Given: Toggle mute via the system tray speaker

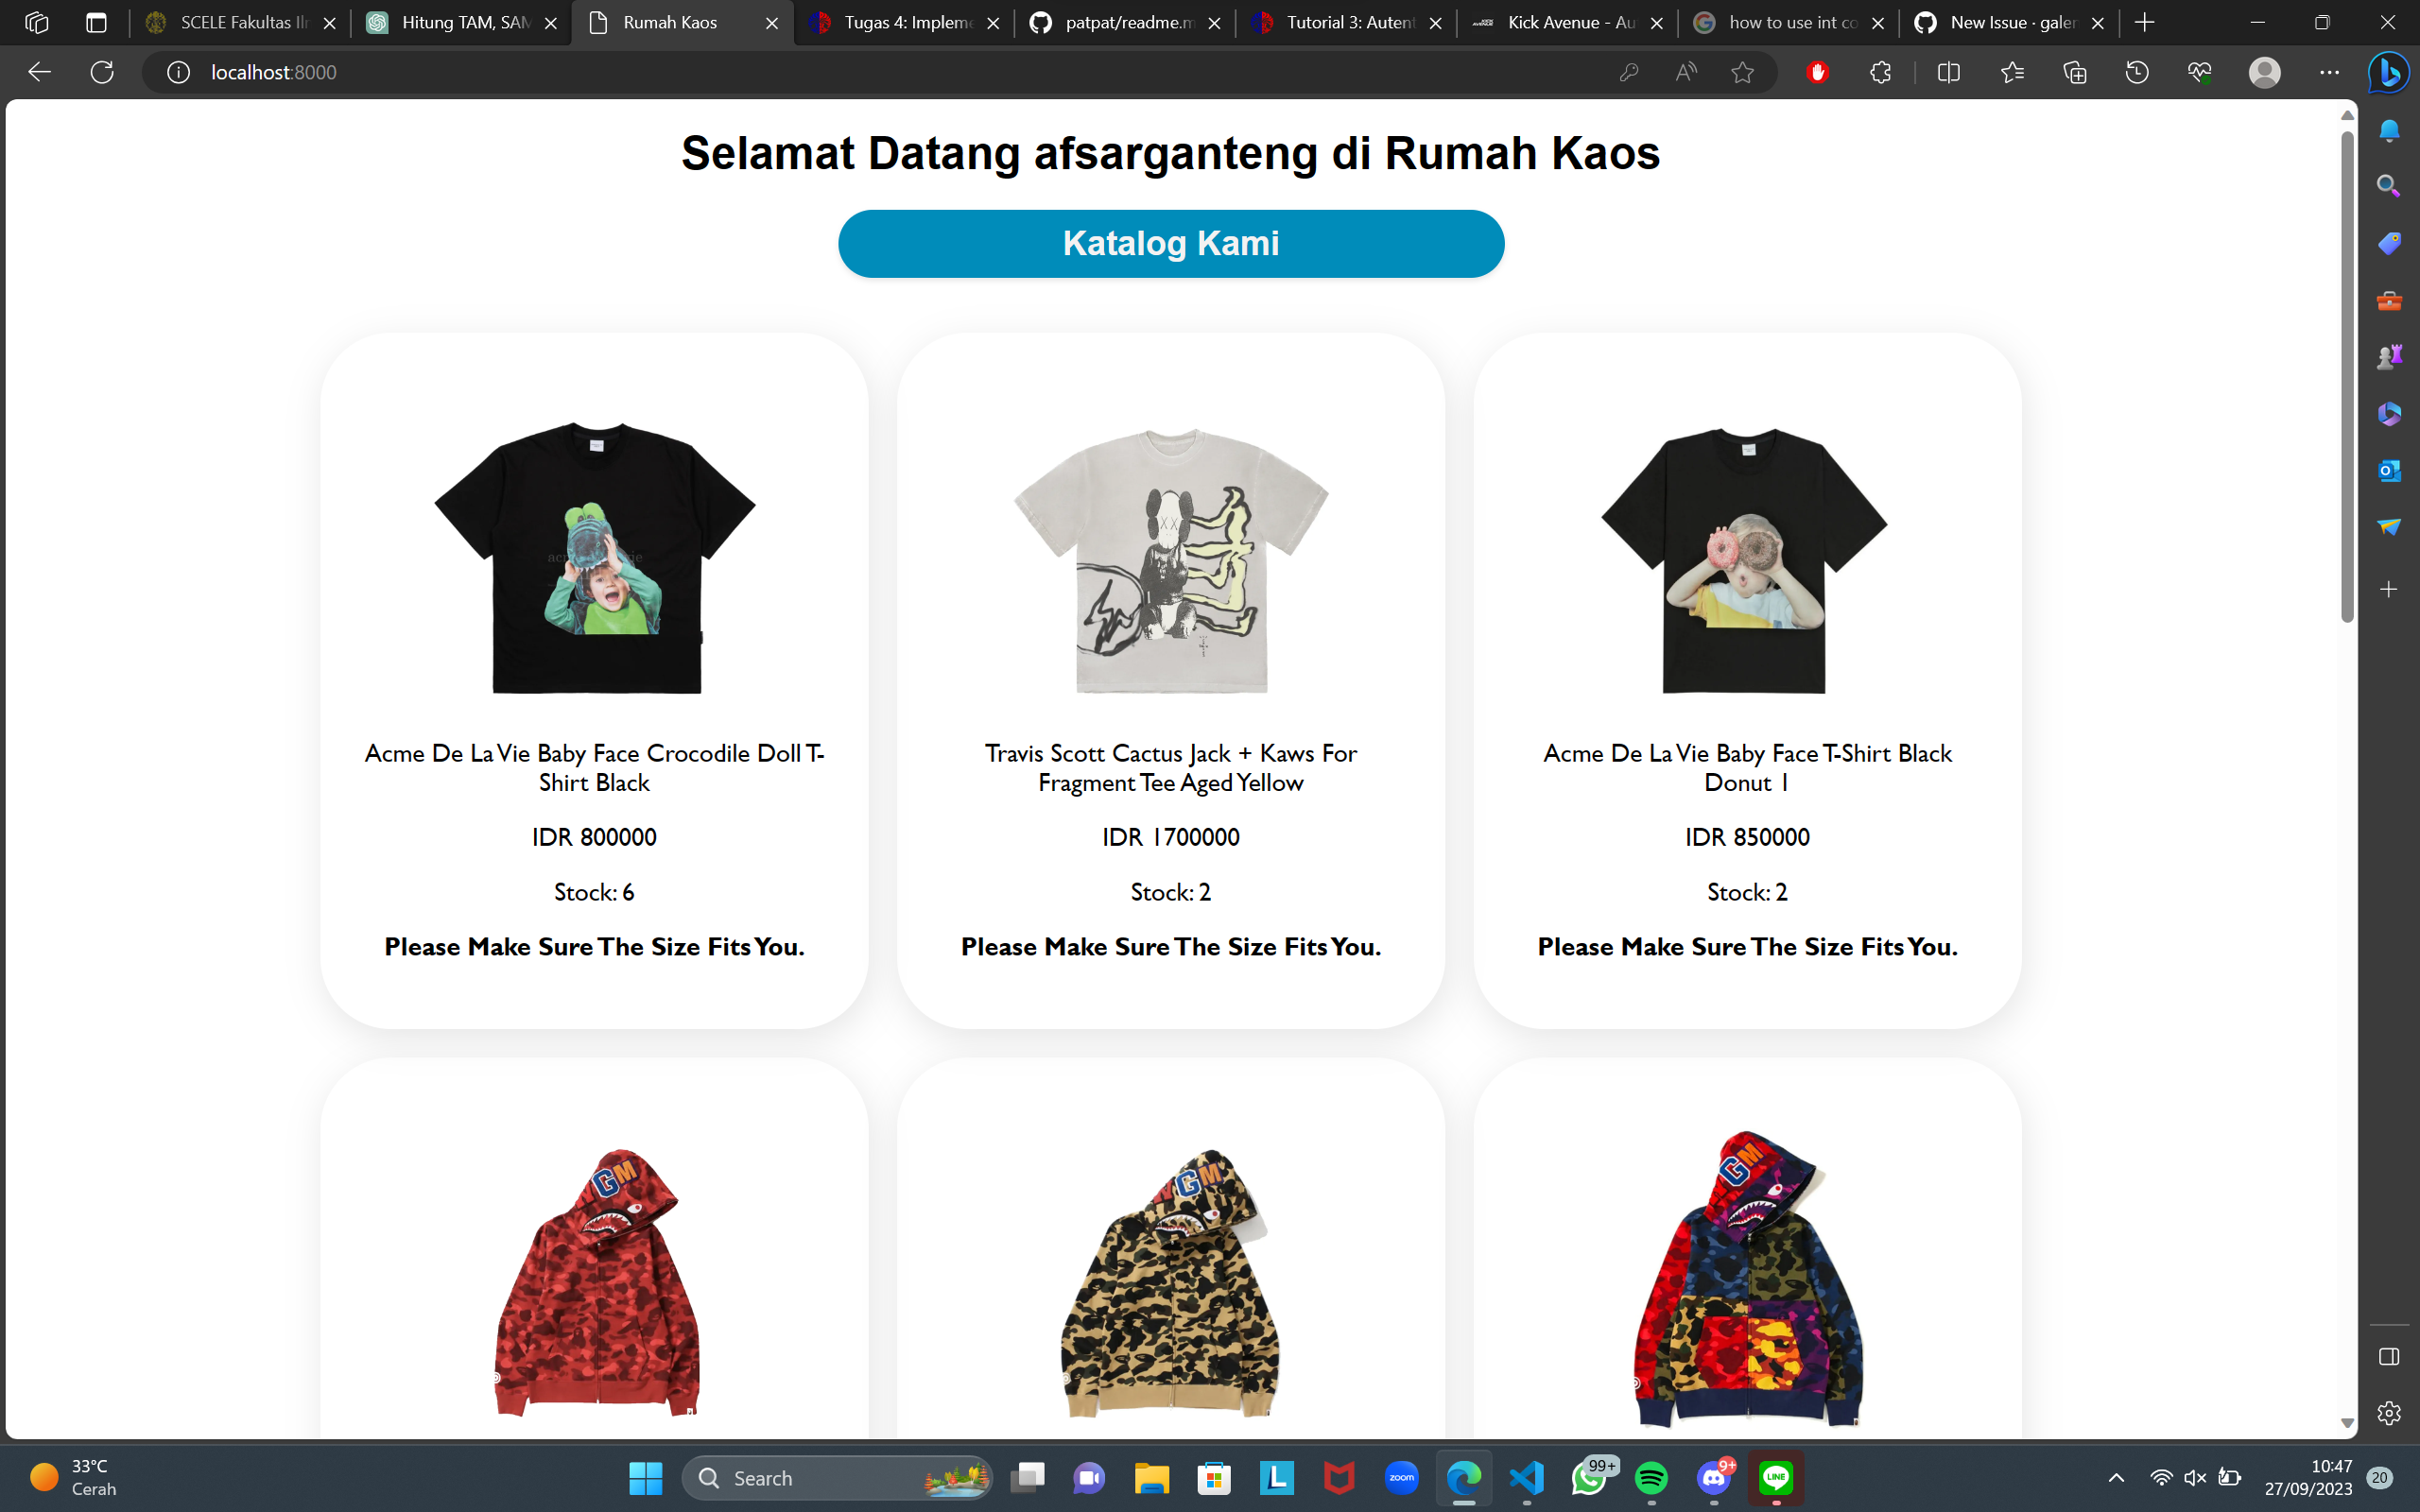Looking at the screenshot, I should 2196,1477.
